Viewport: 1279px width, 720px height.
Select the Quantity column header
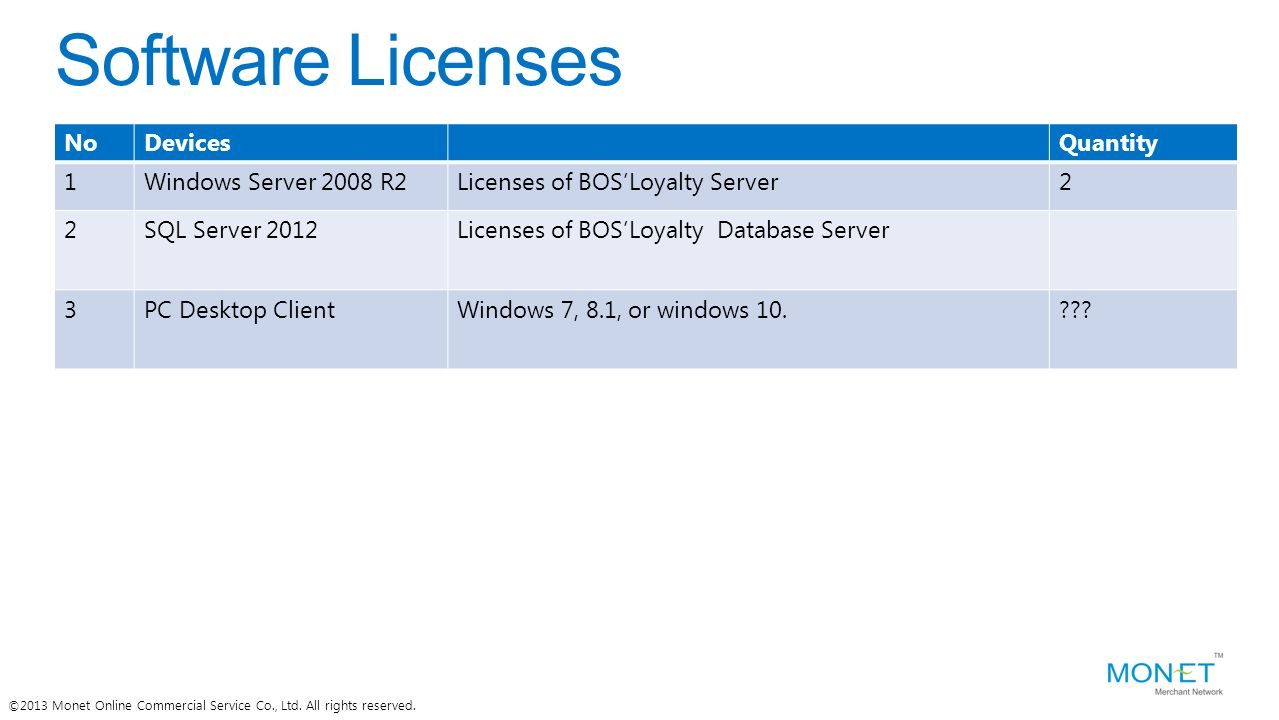1143,143
